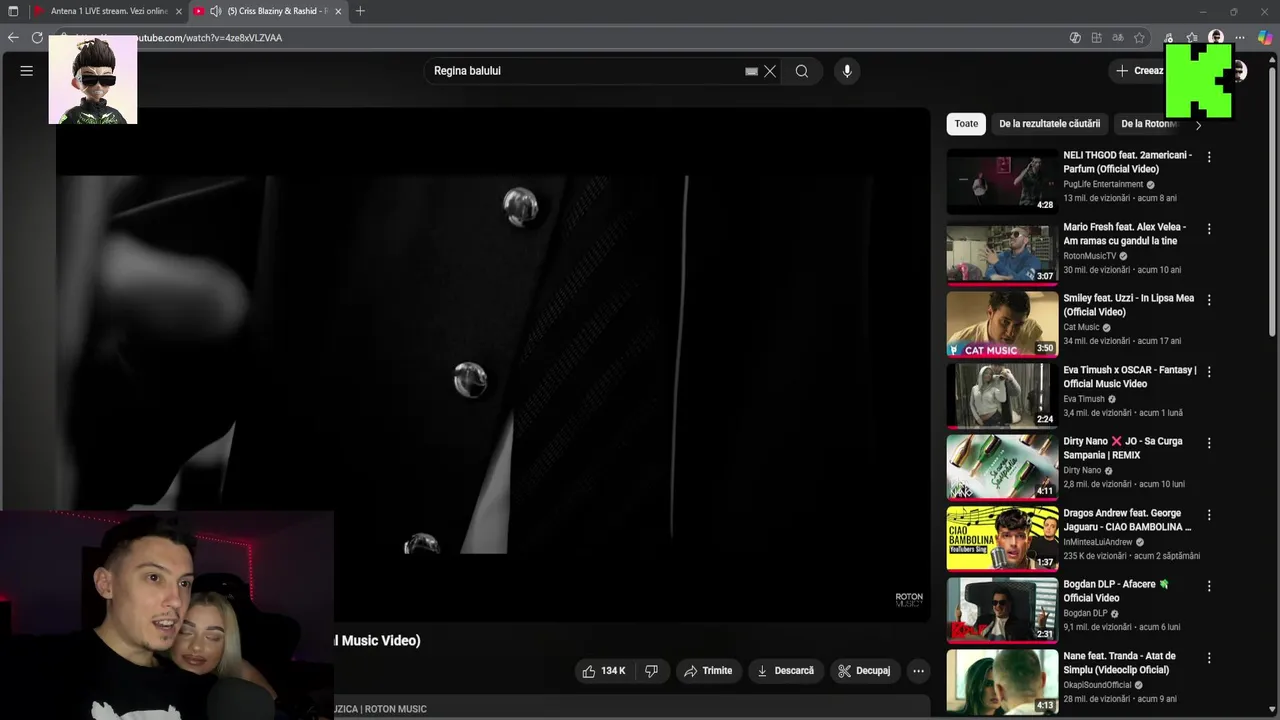Open more actions ellipsis under video

[x=918, y=671]
